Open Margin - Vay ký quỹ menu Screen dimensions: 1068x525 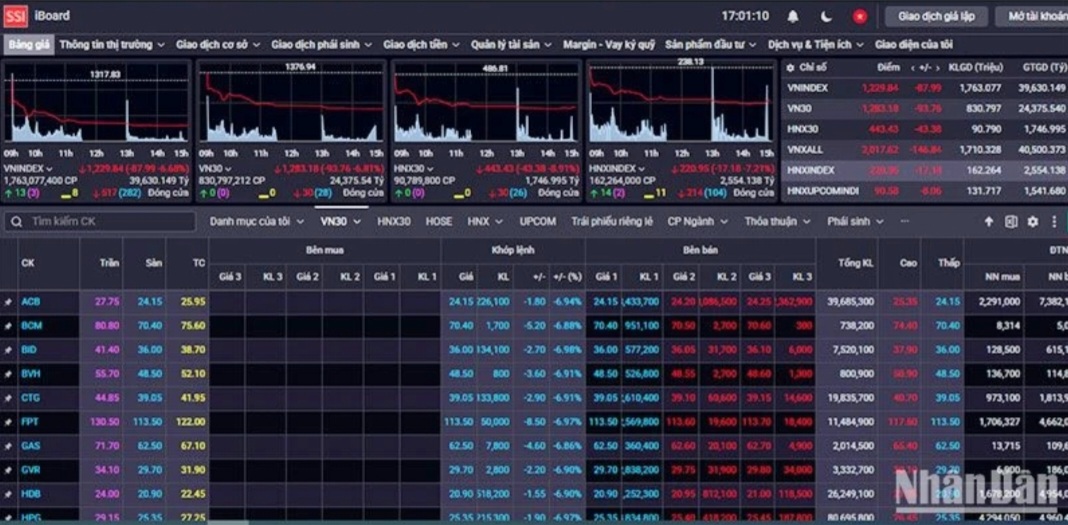click(x=608, y=45)
